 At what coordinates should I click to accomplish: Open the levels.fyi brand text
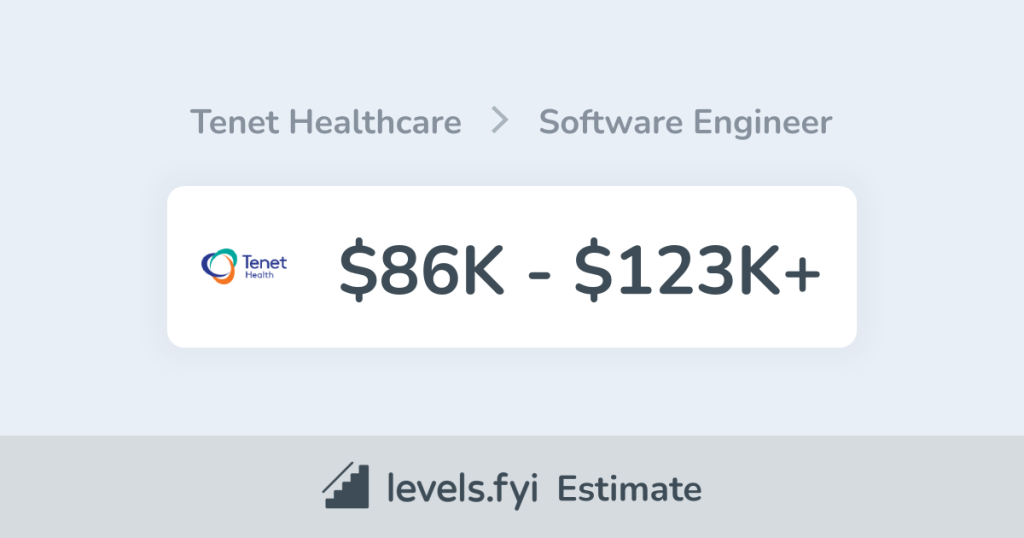click(463, 489)
